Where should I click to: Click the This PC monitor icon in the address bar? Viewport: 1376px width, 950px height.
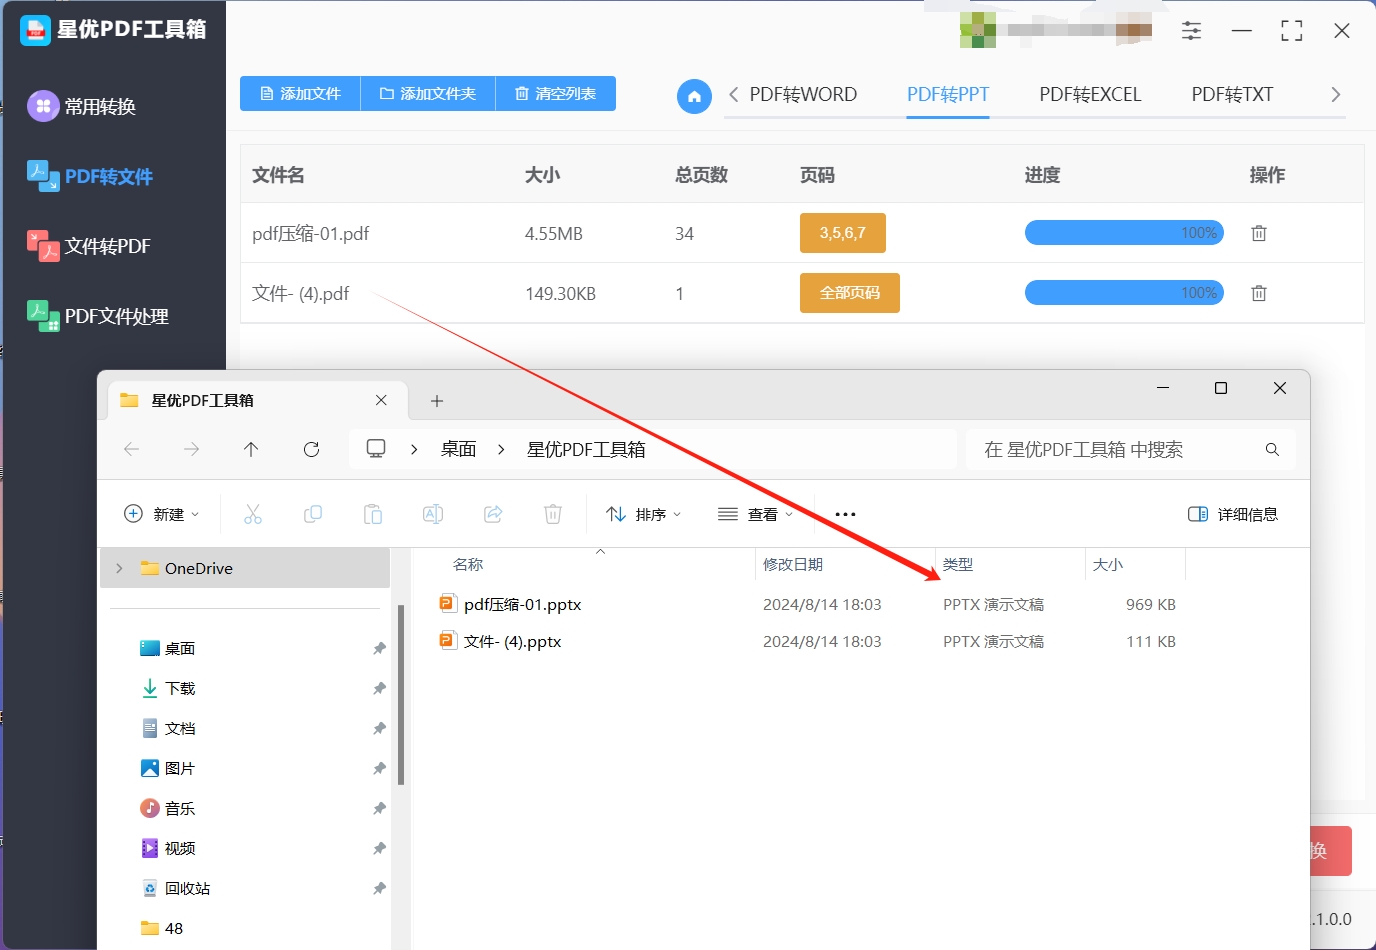pos(376,449)
